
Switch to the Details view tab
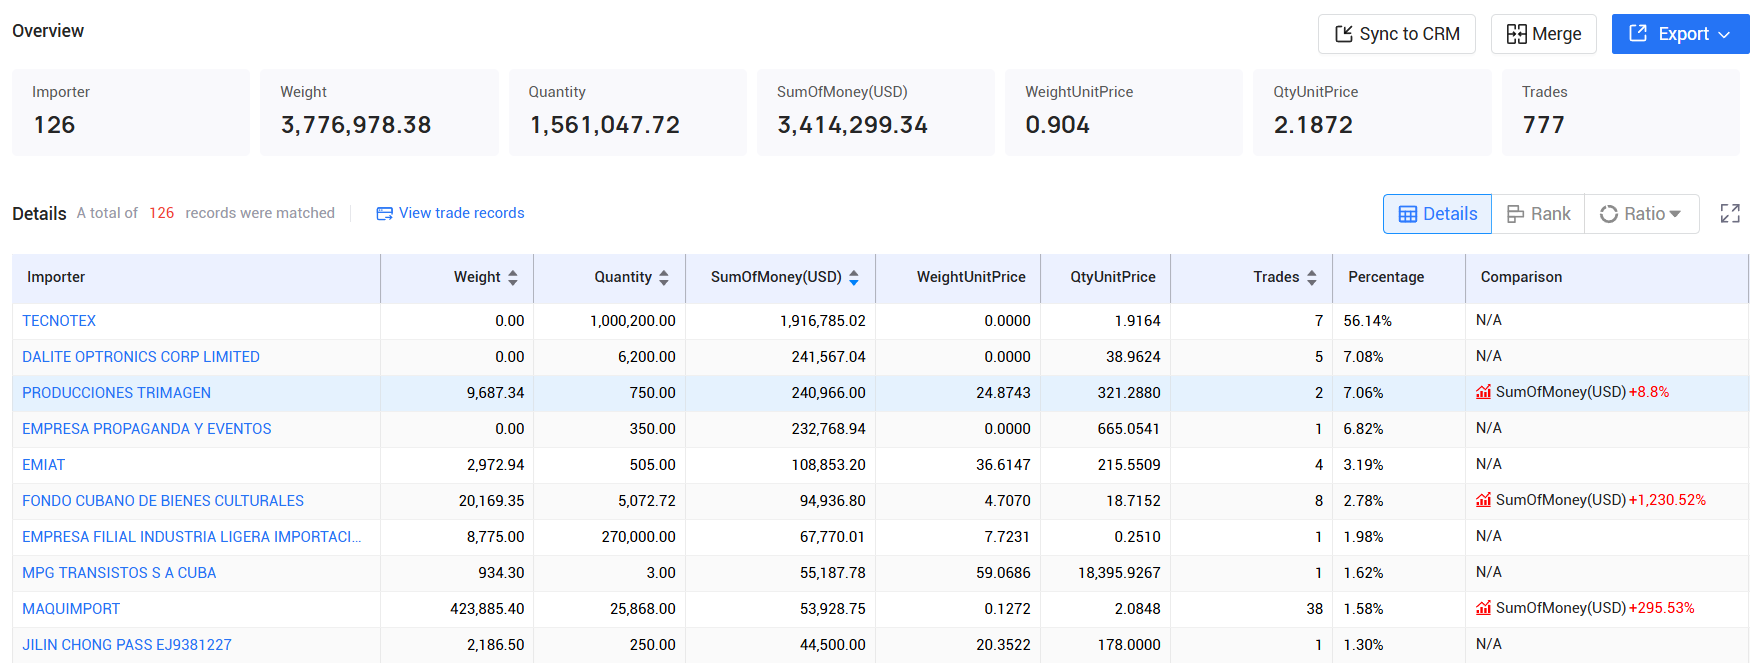tap(1437, 214)
